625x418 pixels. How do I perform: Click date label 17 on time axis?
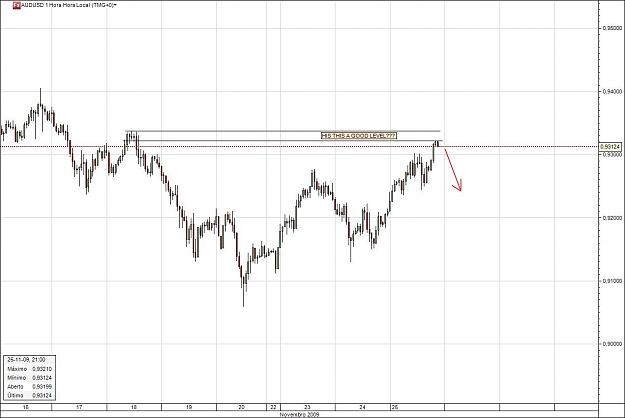[x=79, y=407]
